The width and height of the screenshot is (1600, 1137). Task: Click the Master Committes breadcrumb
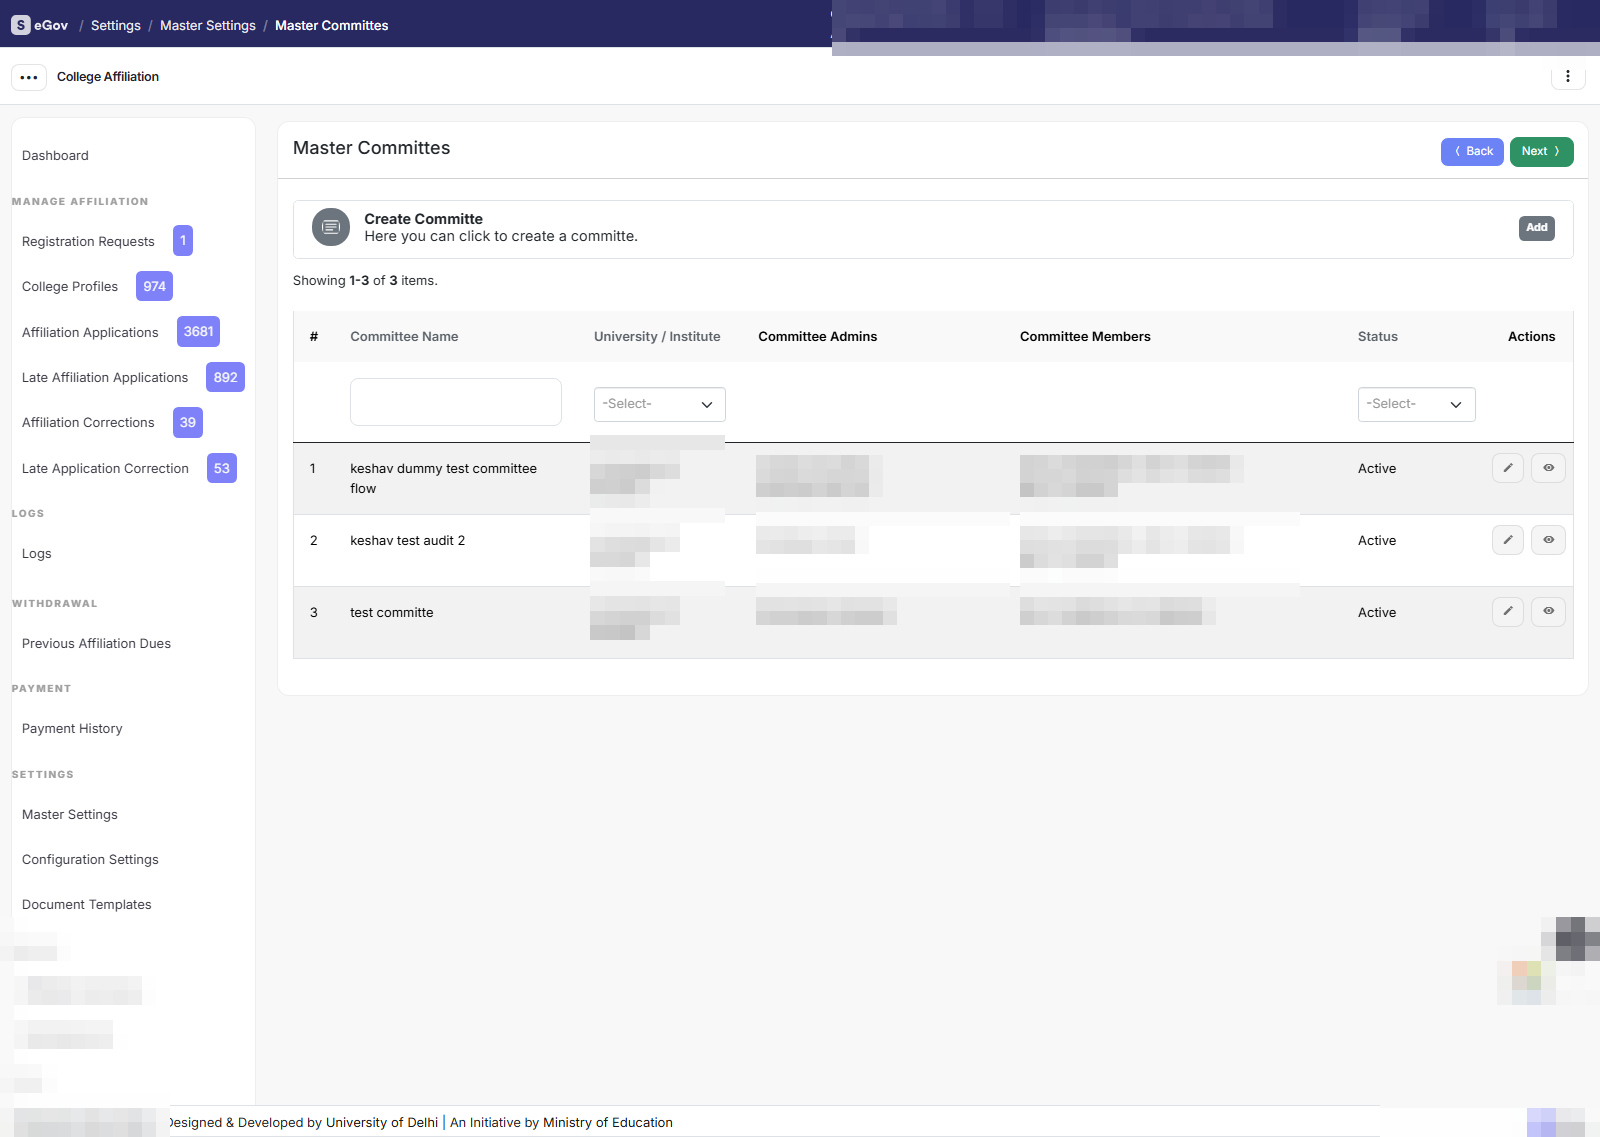pos(332,26)
